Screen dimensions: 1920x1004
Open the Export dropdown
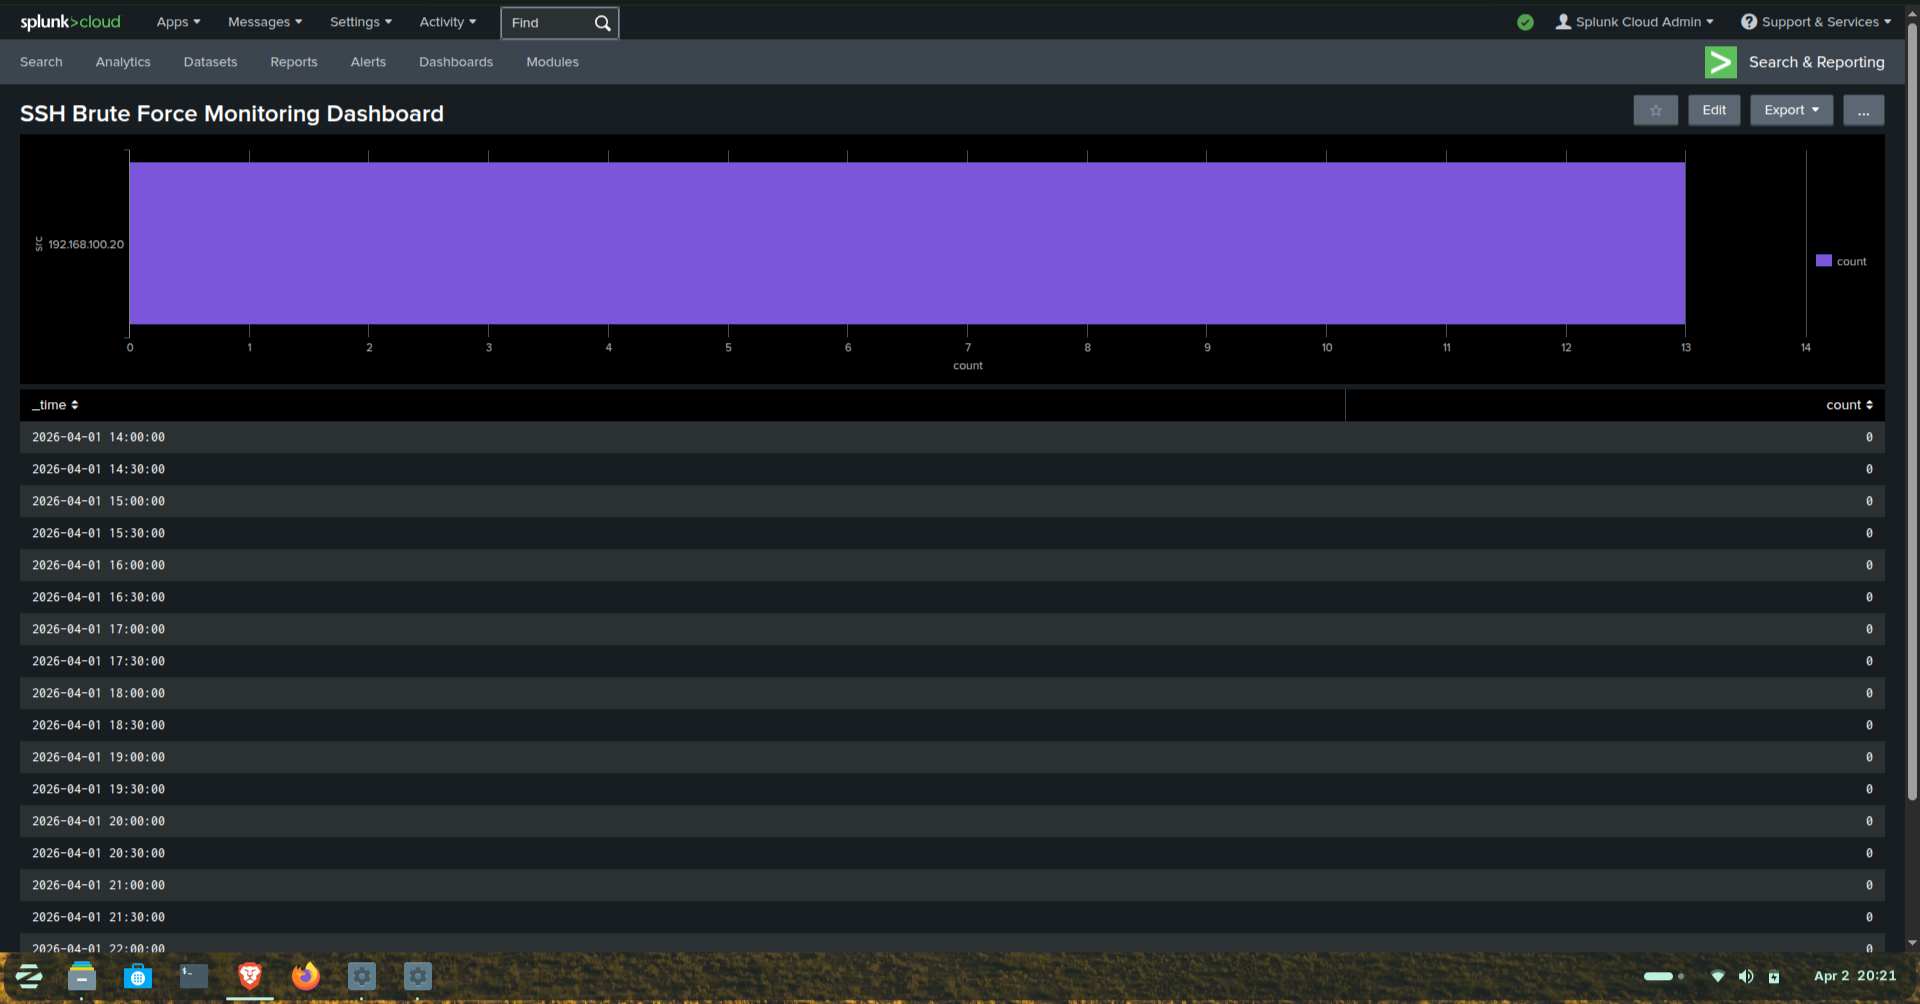click(x=1790, y=110)
